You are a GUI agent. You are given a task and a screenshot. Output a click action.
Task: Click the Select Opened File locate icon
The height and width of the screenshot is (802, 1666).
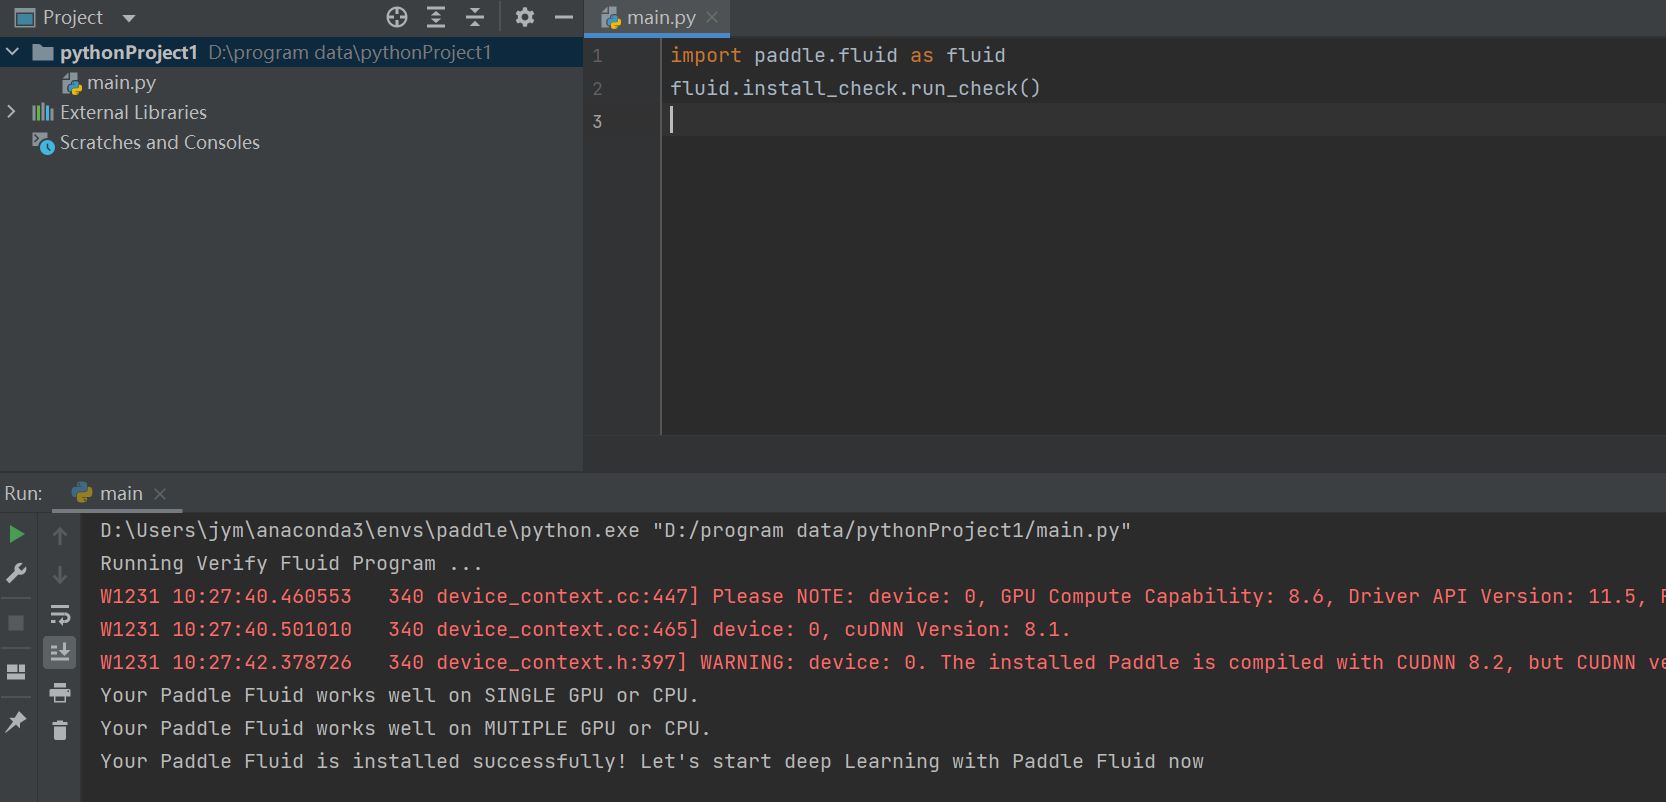[x=397, y=17]
